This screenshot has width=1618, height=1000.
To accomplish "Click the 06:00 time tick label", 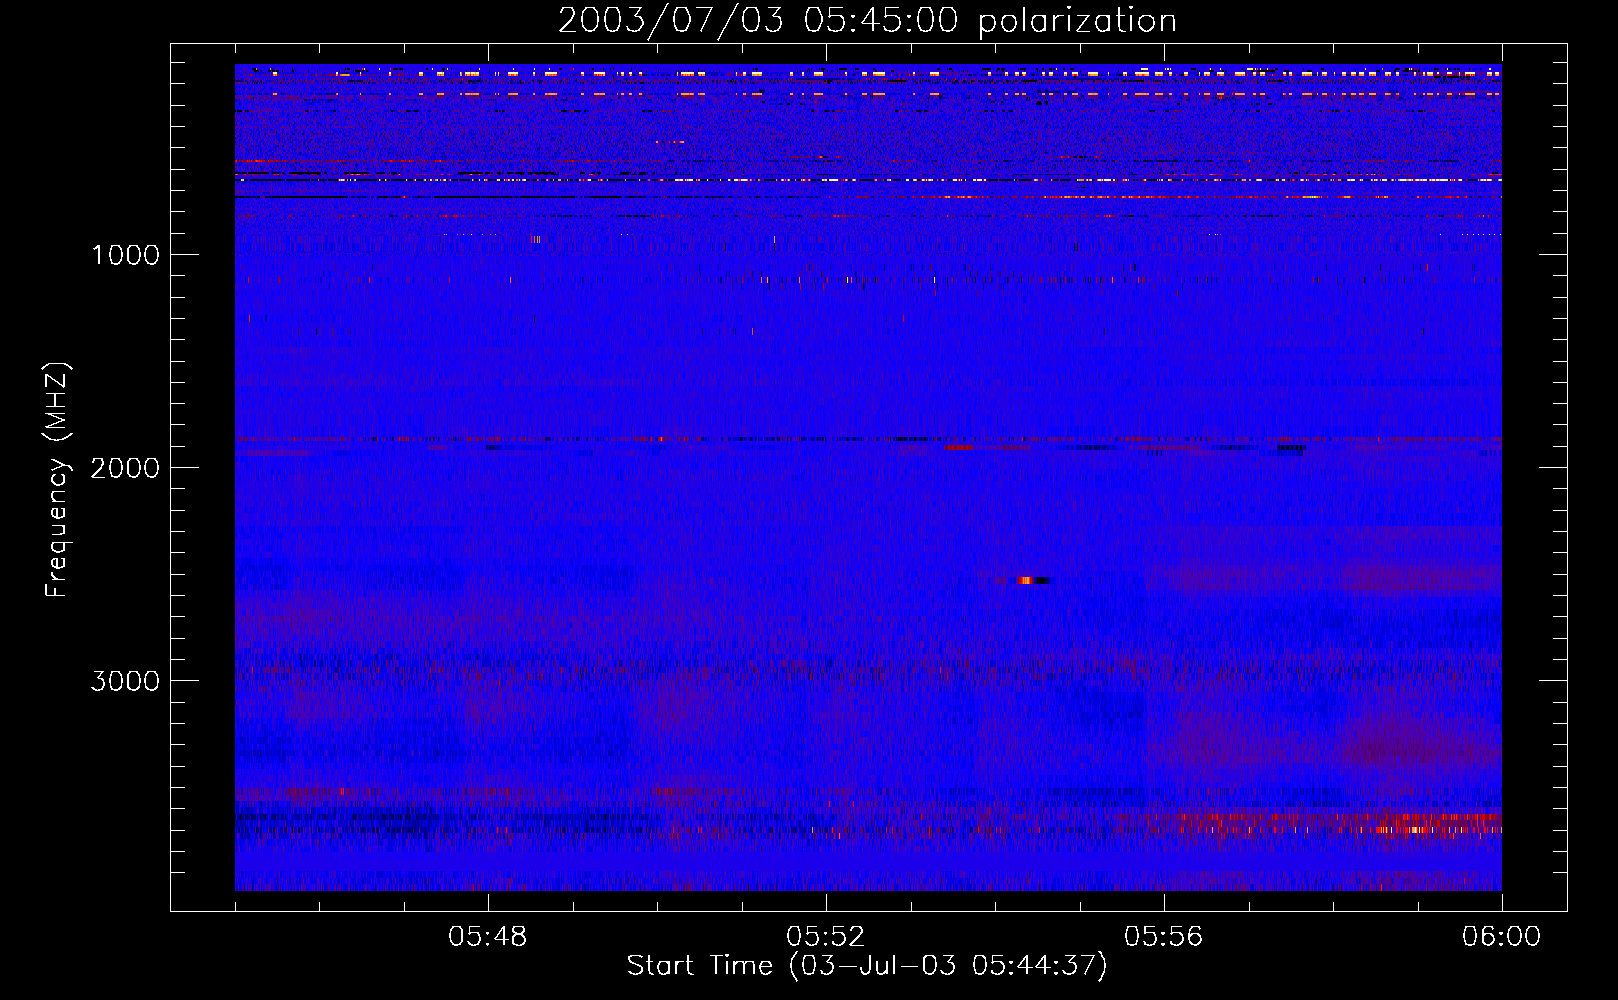I will 1502,937.
